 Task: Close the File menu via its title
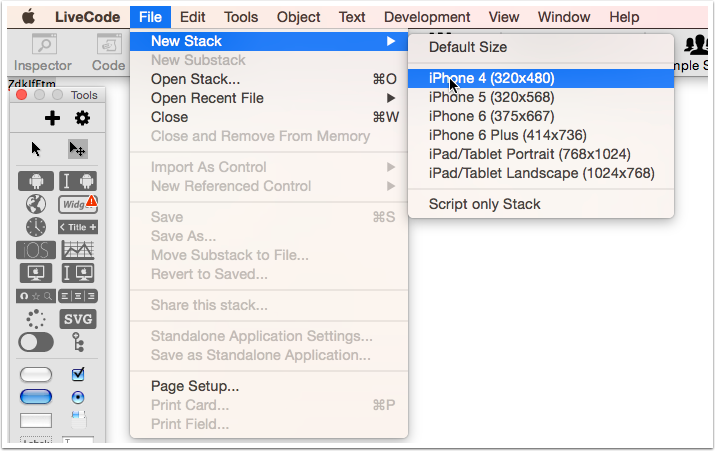coord(150,17)
